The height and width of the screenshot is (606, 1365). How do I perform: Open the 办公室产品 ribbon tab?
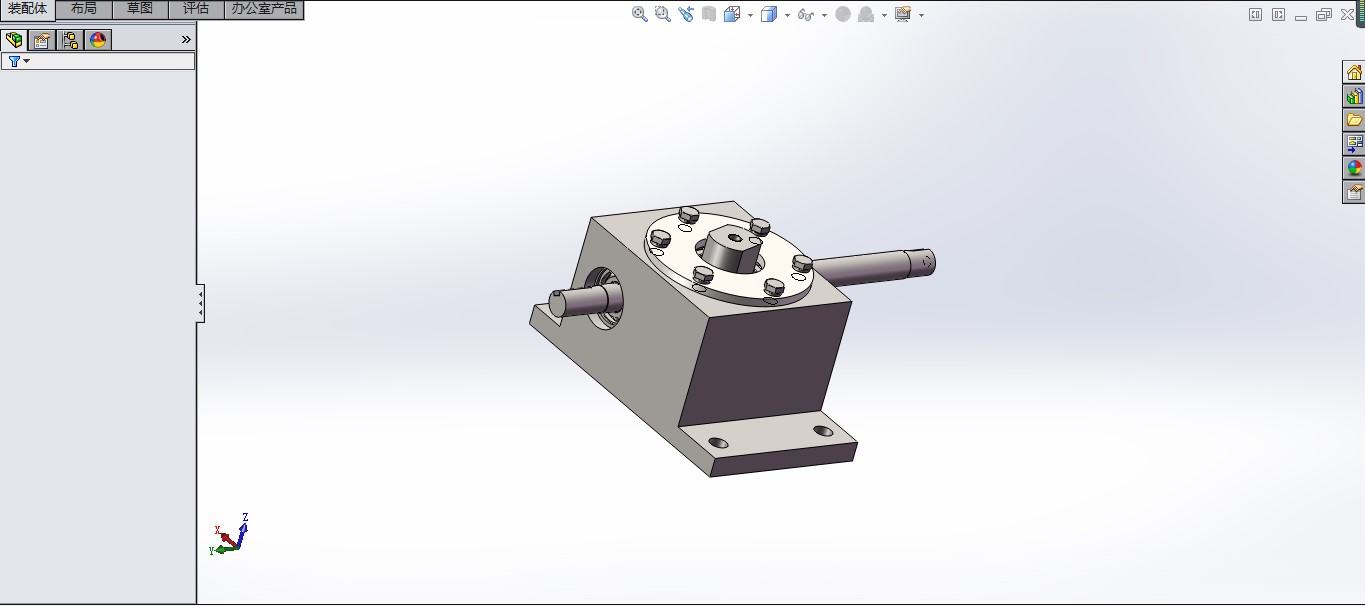[263, 8]
